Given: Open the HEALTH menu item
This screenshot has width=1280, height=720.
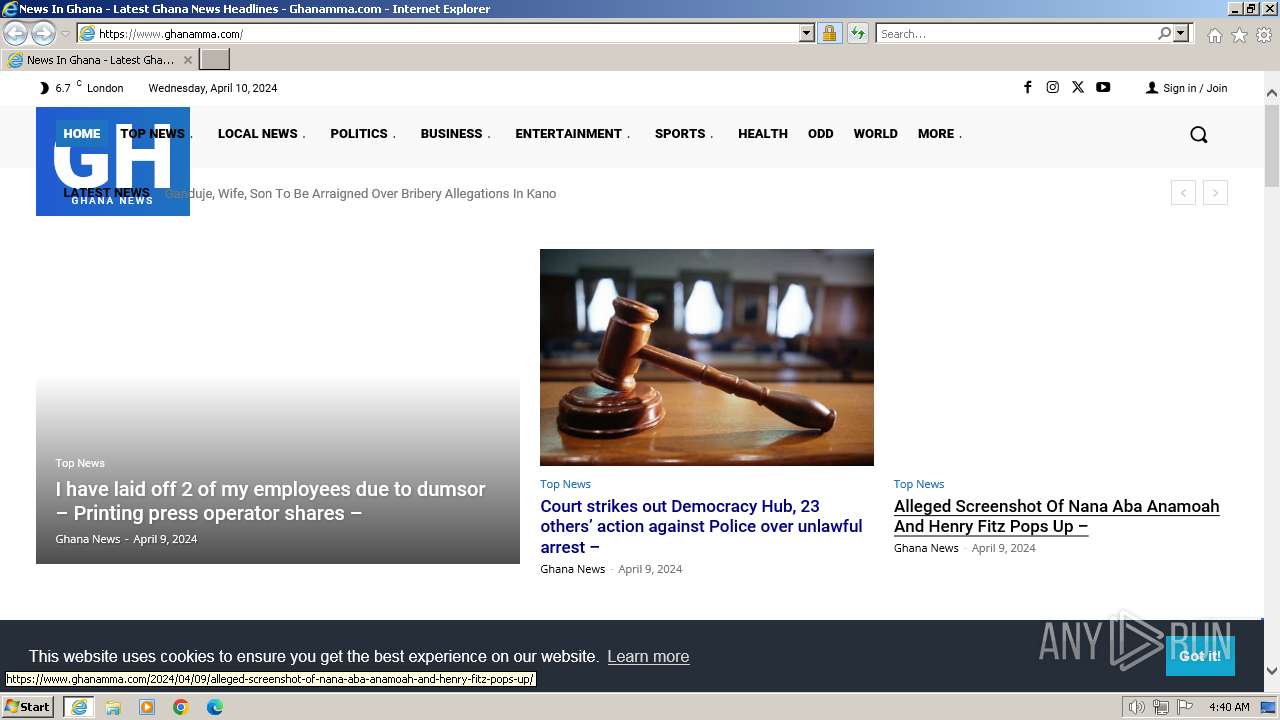Looking at the screenshot, I should point(763,133).
